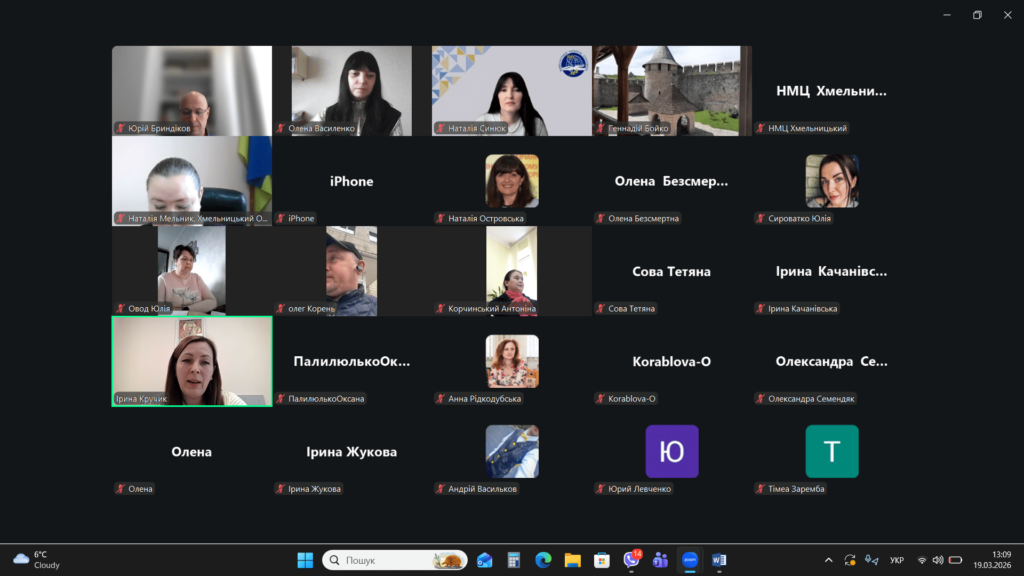The width and height of the screenshot is (1024, 576).
Task: Click the purple Ю avatar of Юрий Левченко
Action: pos(672,451)
